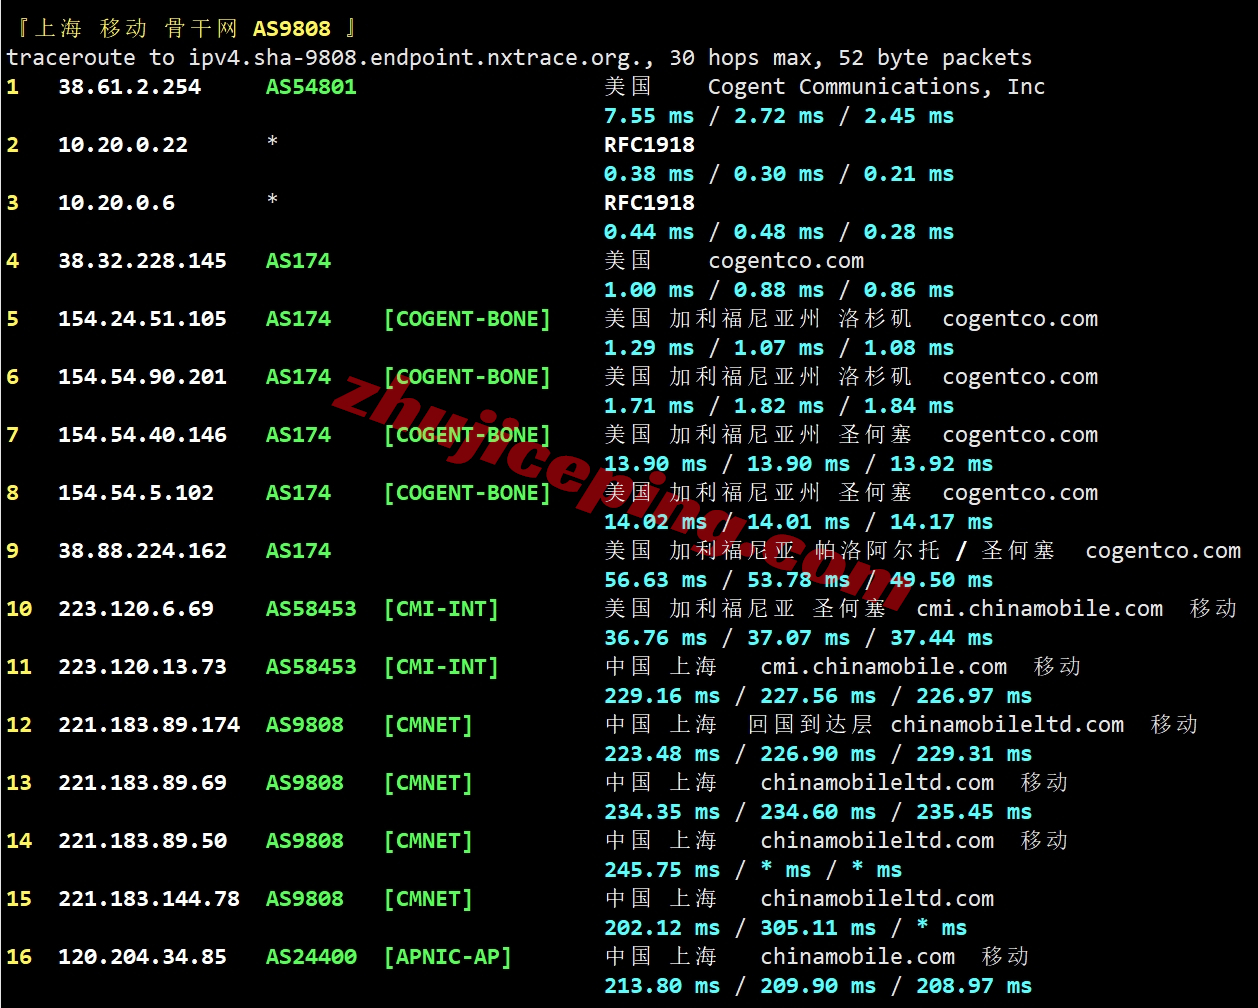Click the latency value 7.55 ms

click(649, 116)
